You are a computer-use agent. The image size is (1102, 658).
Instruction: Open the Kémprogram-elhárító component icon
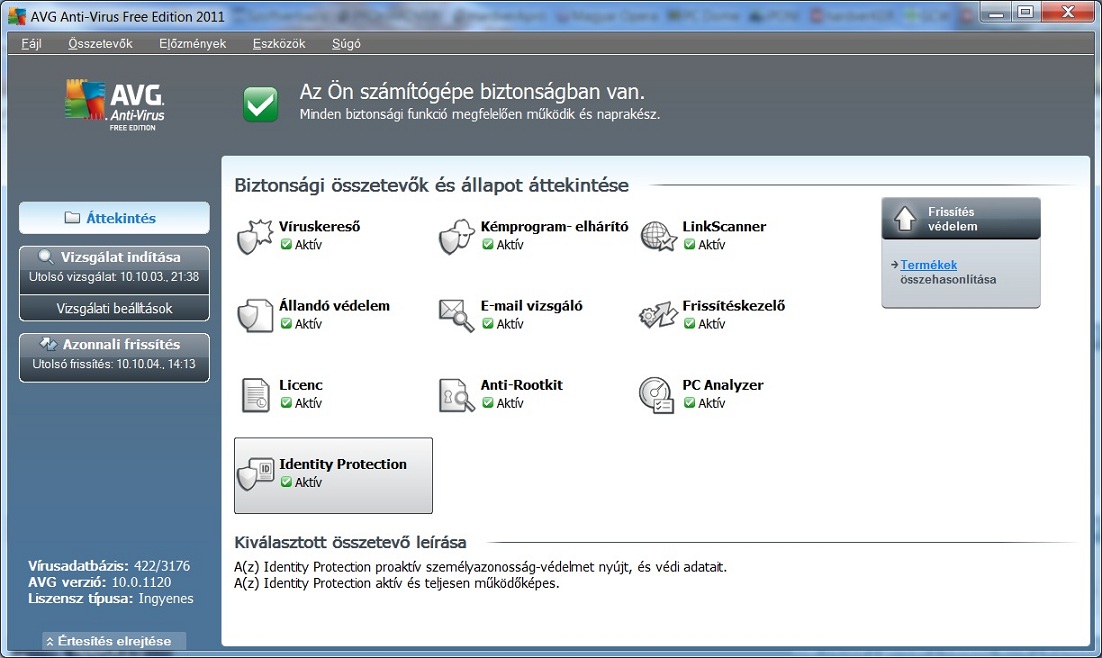pos(456,237)
